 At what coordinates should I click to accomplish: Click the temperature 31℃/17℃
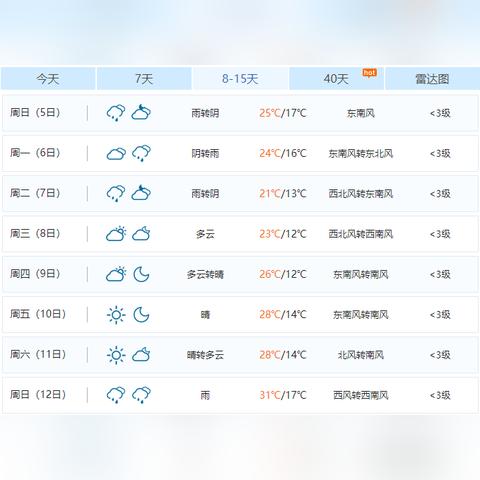[283, 395]
